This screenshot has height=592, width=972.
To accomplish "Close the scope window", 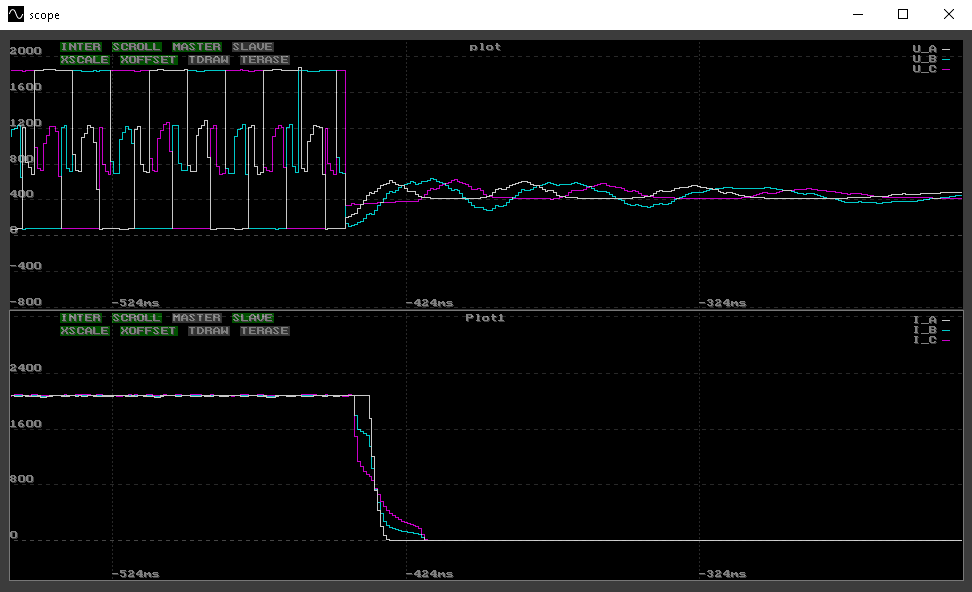I will click(x=948, y=14).
